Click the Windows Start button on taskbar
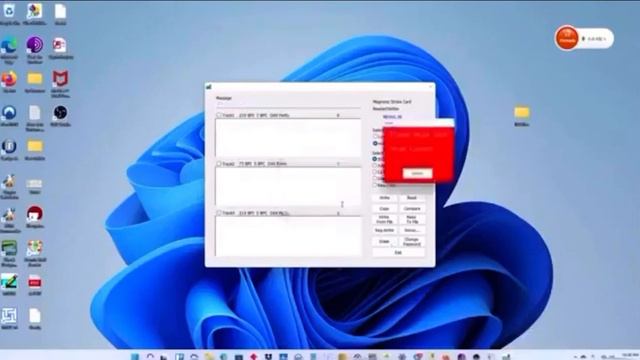Image resolution: width=640 pixels, height=360 pixels. 135,356
